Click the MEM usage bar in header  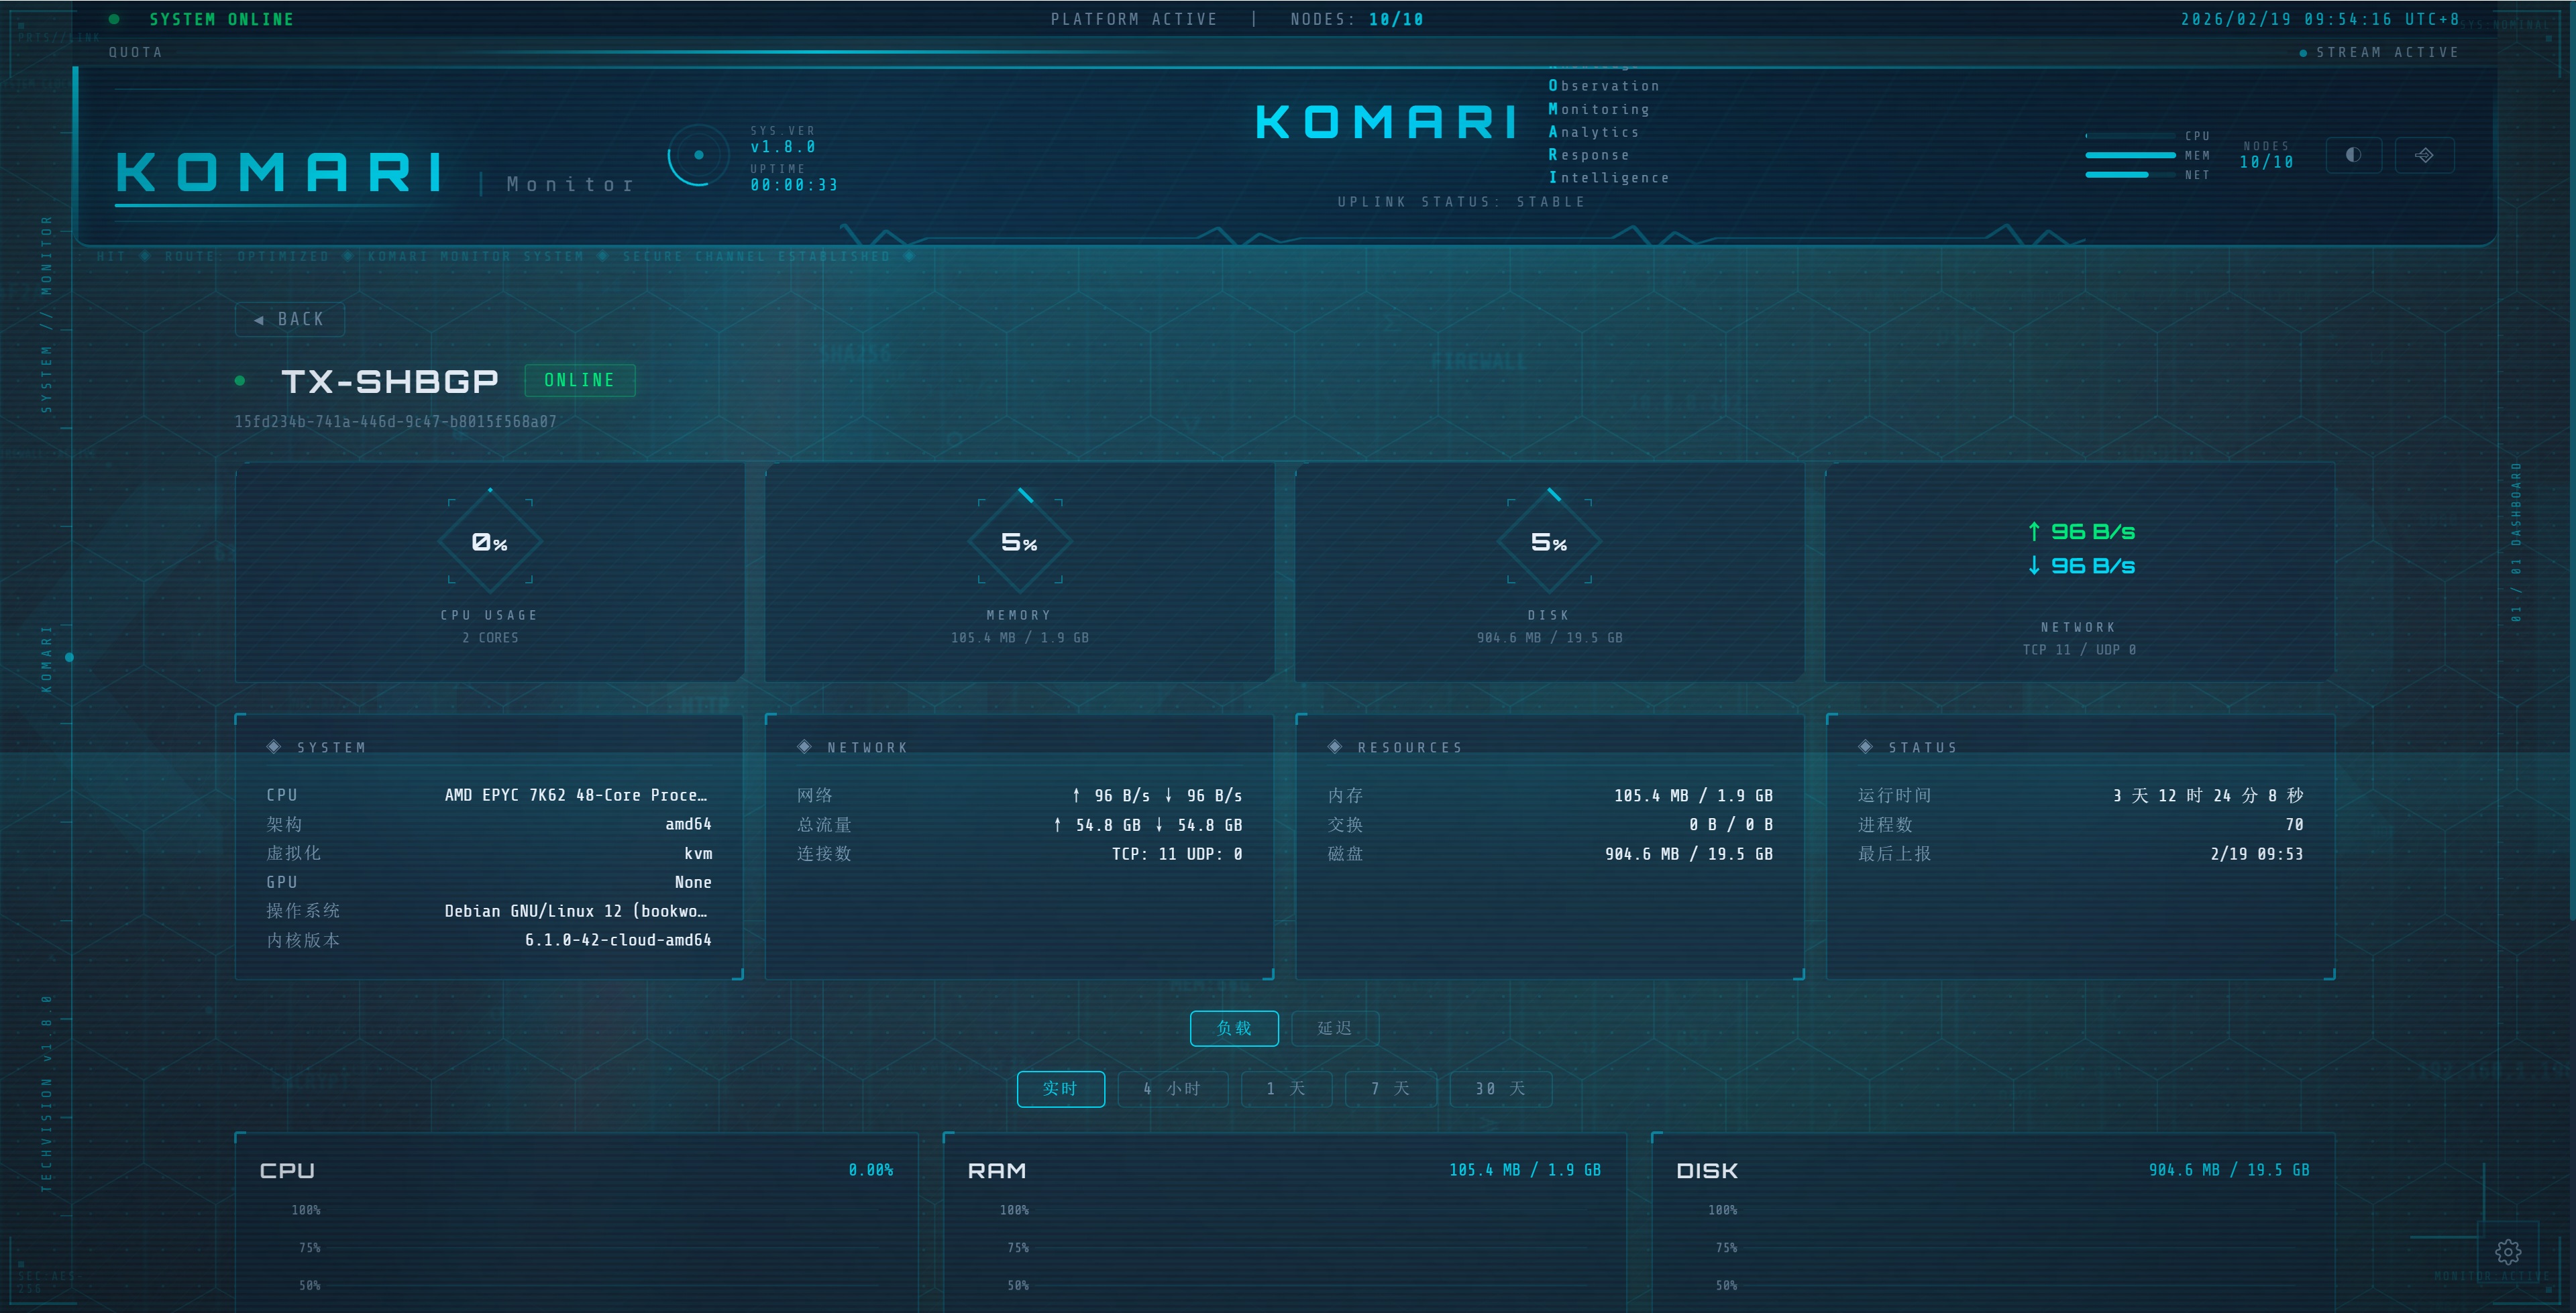2130,155
